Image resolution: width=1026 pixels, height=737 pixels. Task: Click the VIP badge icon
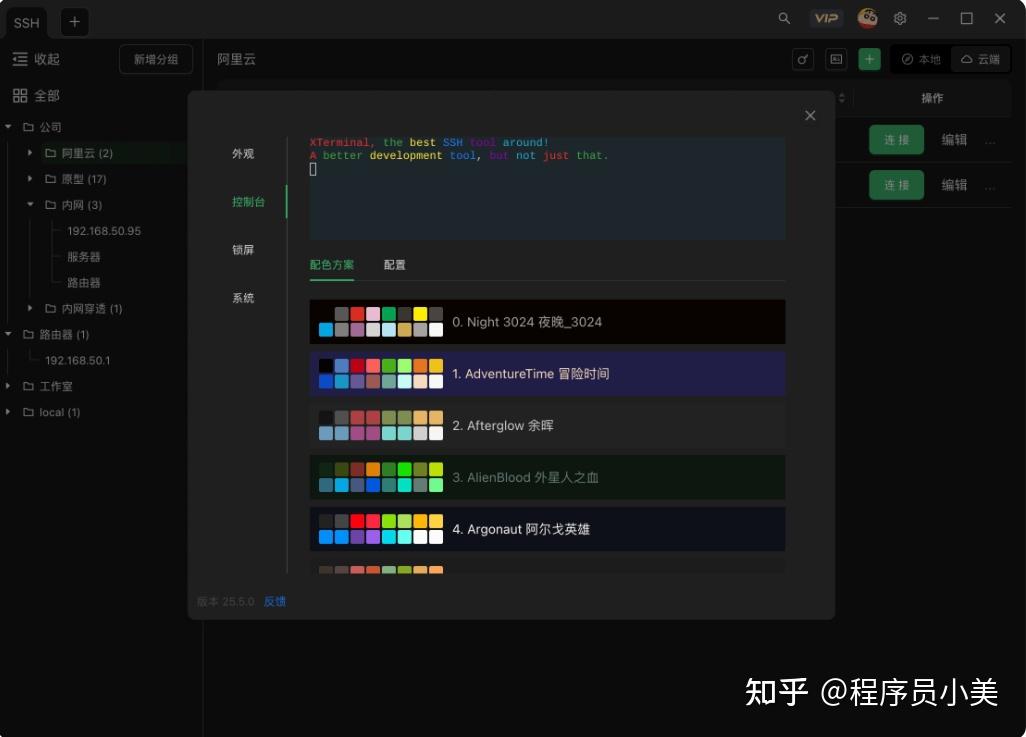pos(826,18)
